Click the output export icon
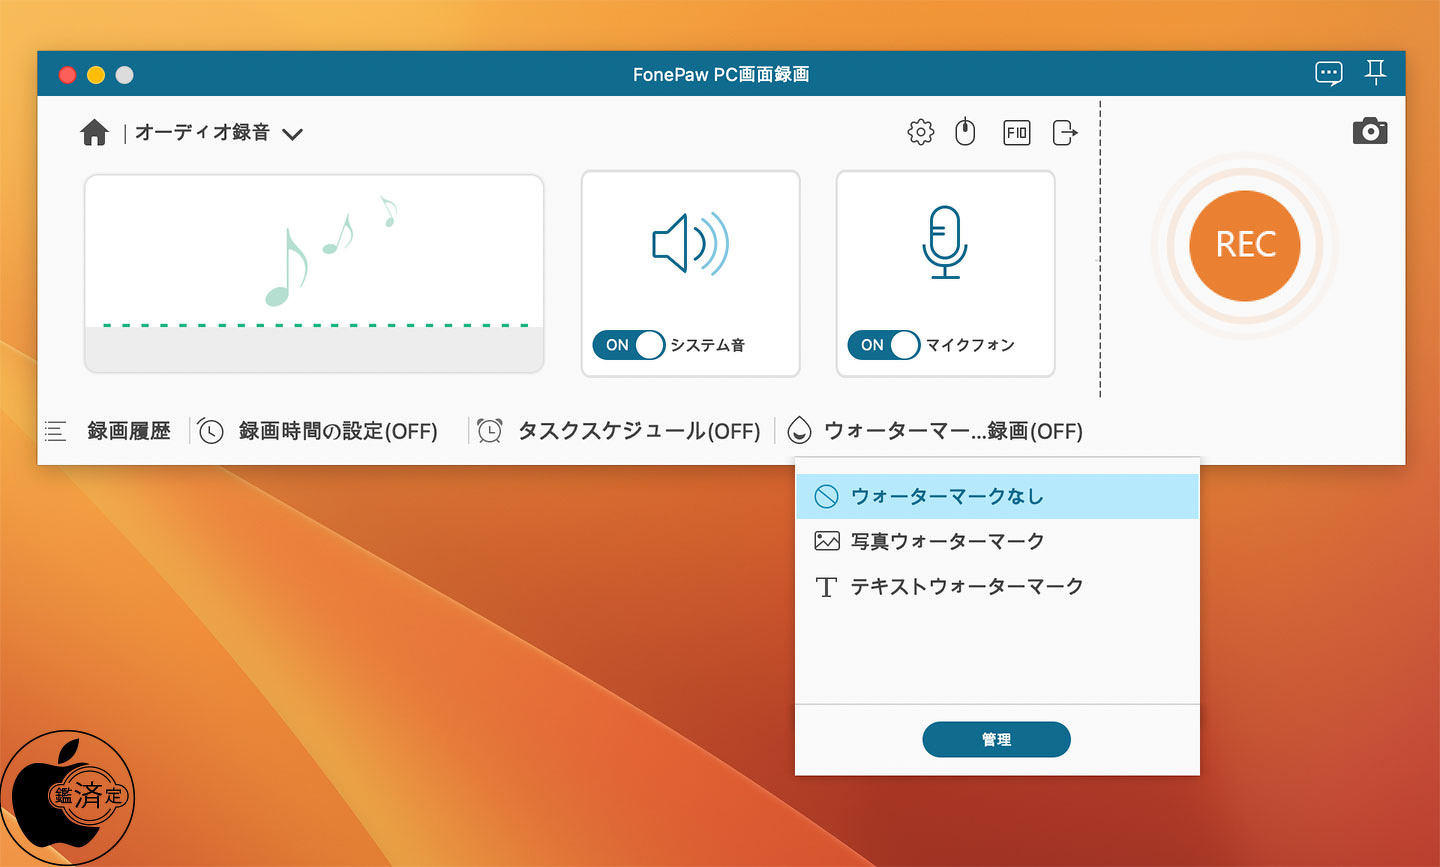This screenshot has width=1440, height=867. click(1065, 132)
